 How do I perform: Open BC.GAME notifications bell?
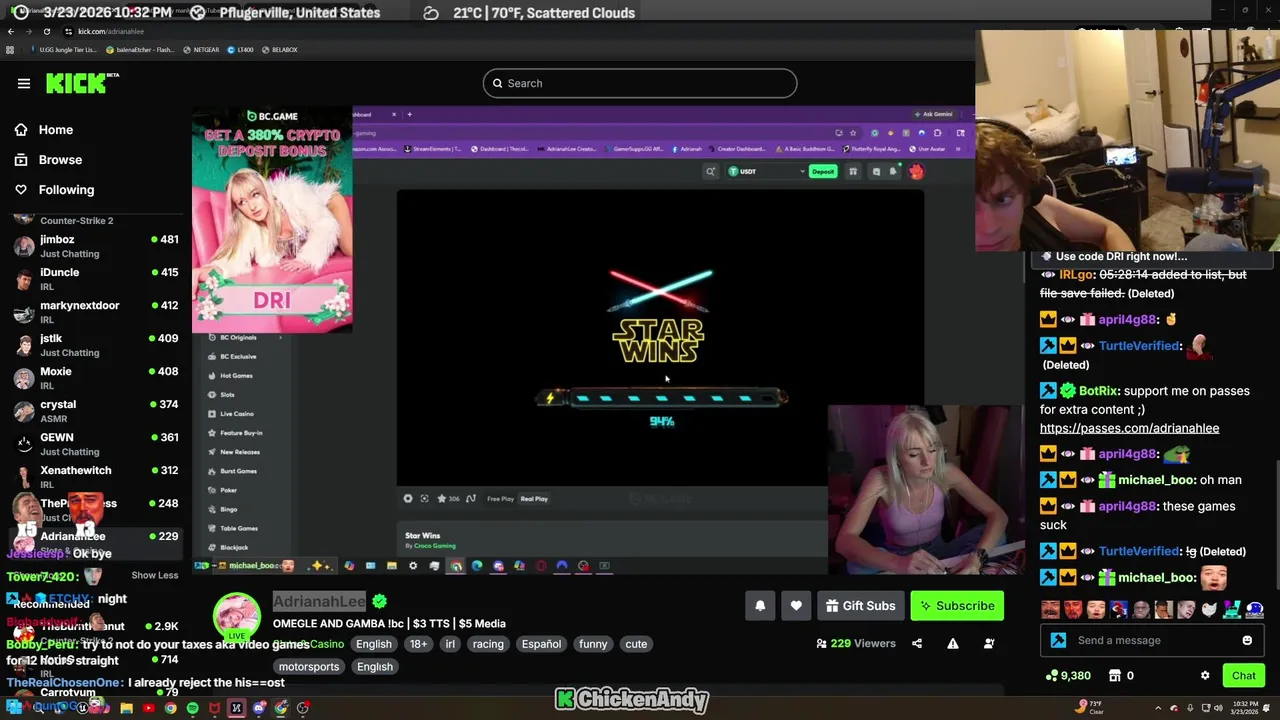click(x=894, y=171)
